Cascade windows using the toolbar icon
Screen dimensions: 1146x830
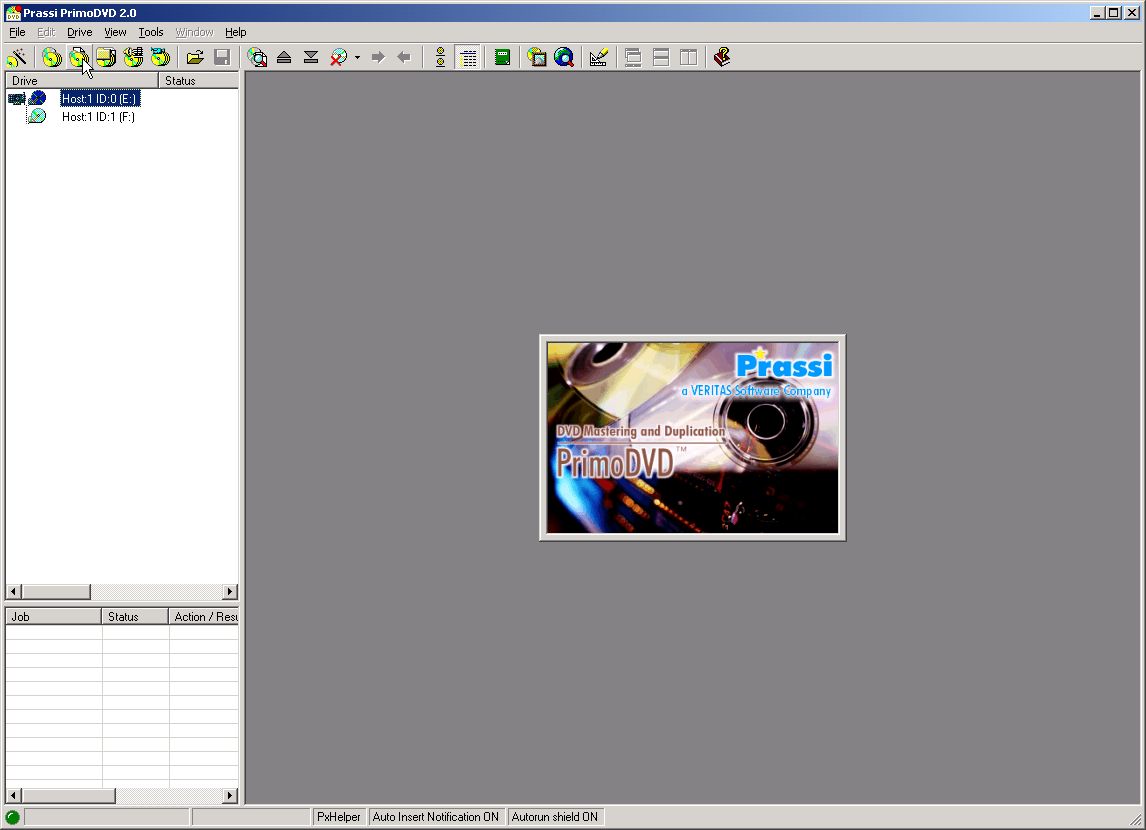(633, 57)
